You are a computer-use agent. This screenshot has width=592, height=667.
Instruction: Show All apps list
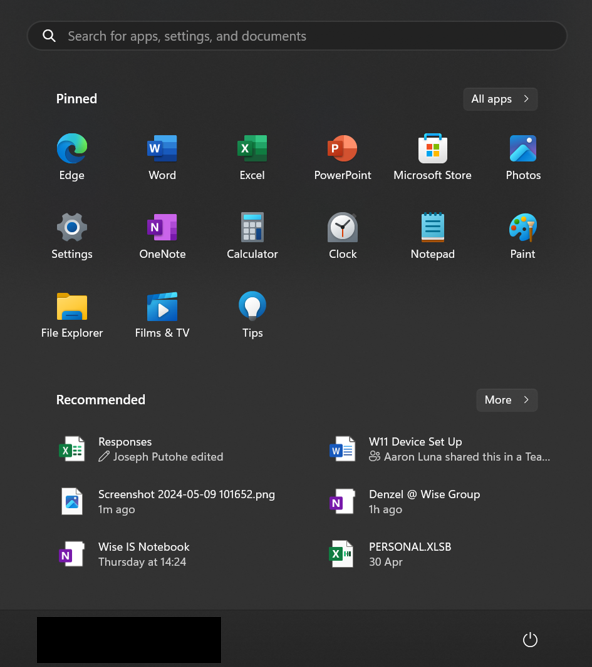point(500,99)
